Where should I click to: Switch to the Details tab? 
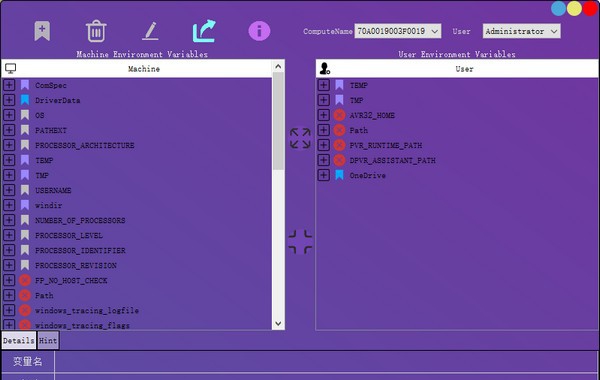(x=19, y=341)
